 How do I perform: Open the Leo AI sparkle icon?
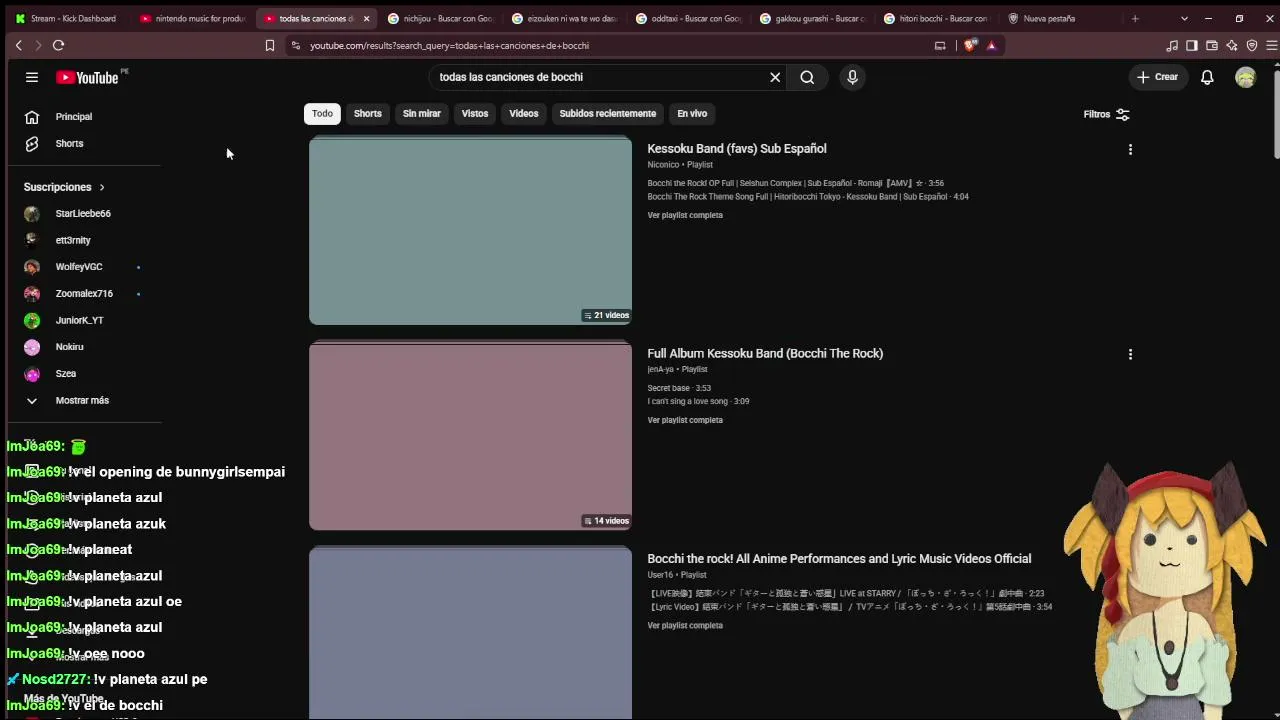tap(1232, 45)
